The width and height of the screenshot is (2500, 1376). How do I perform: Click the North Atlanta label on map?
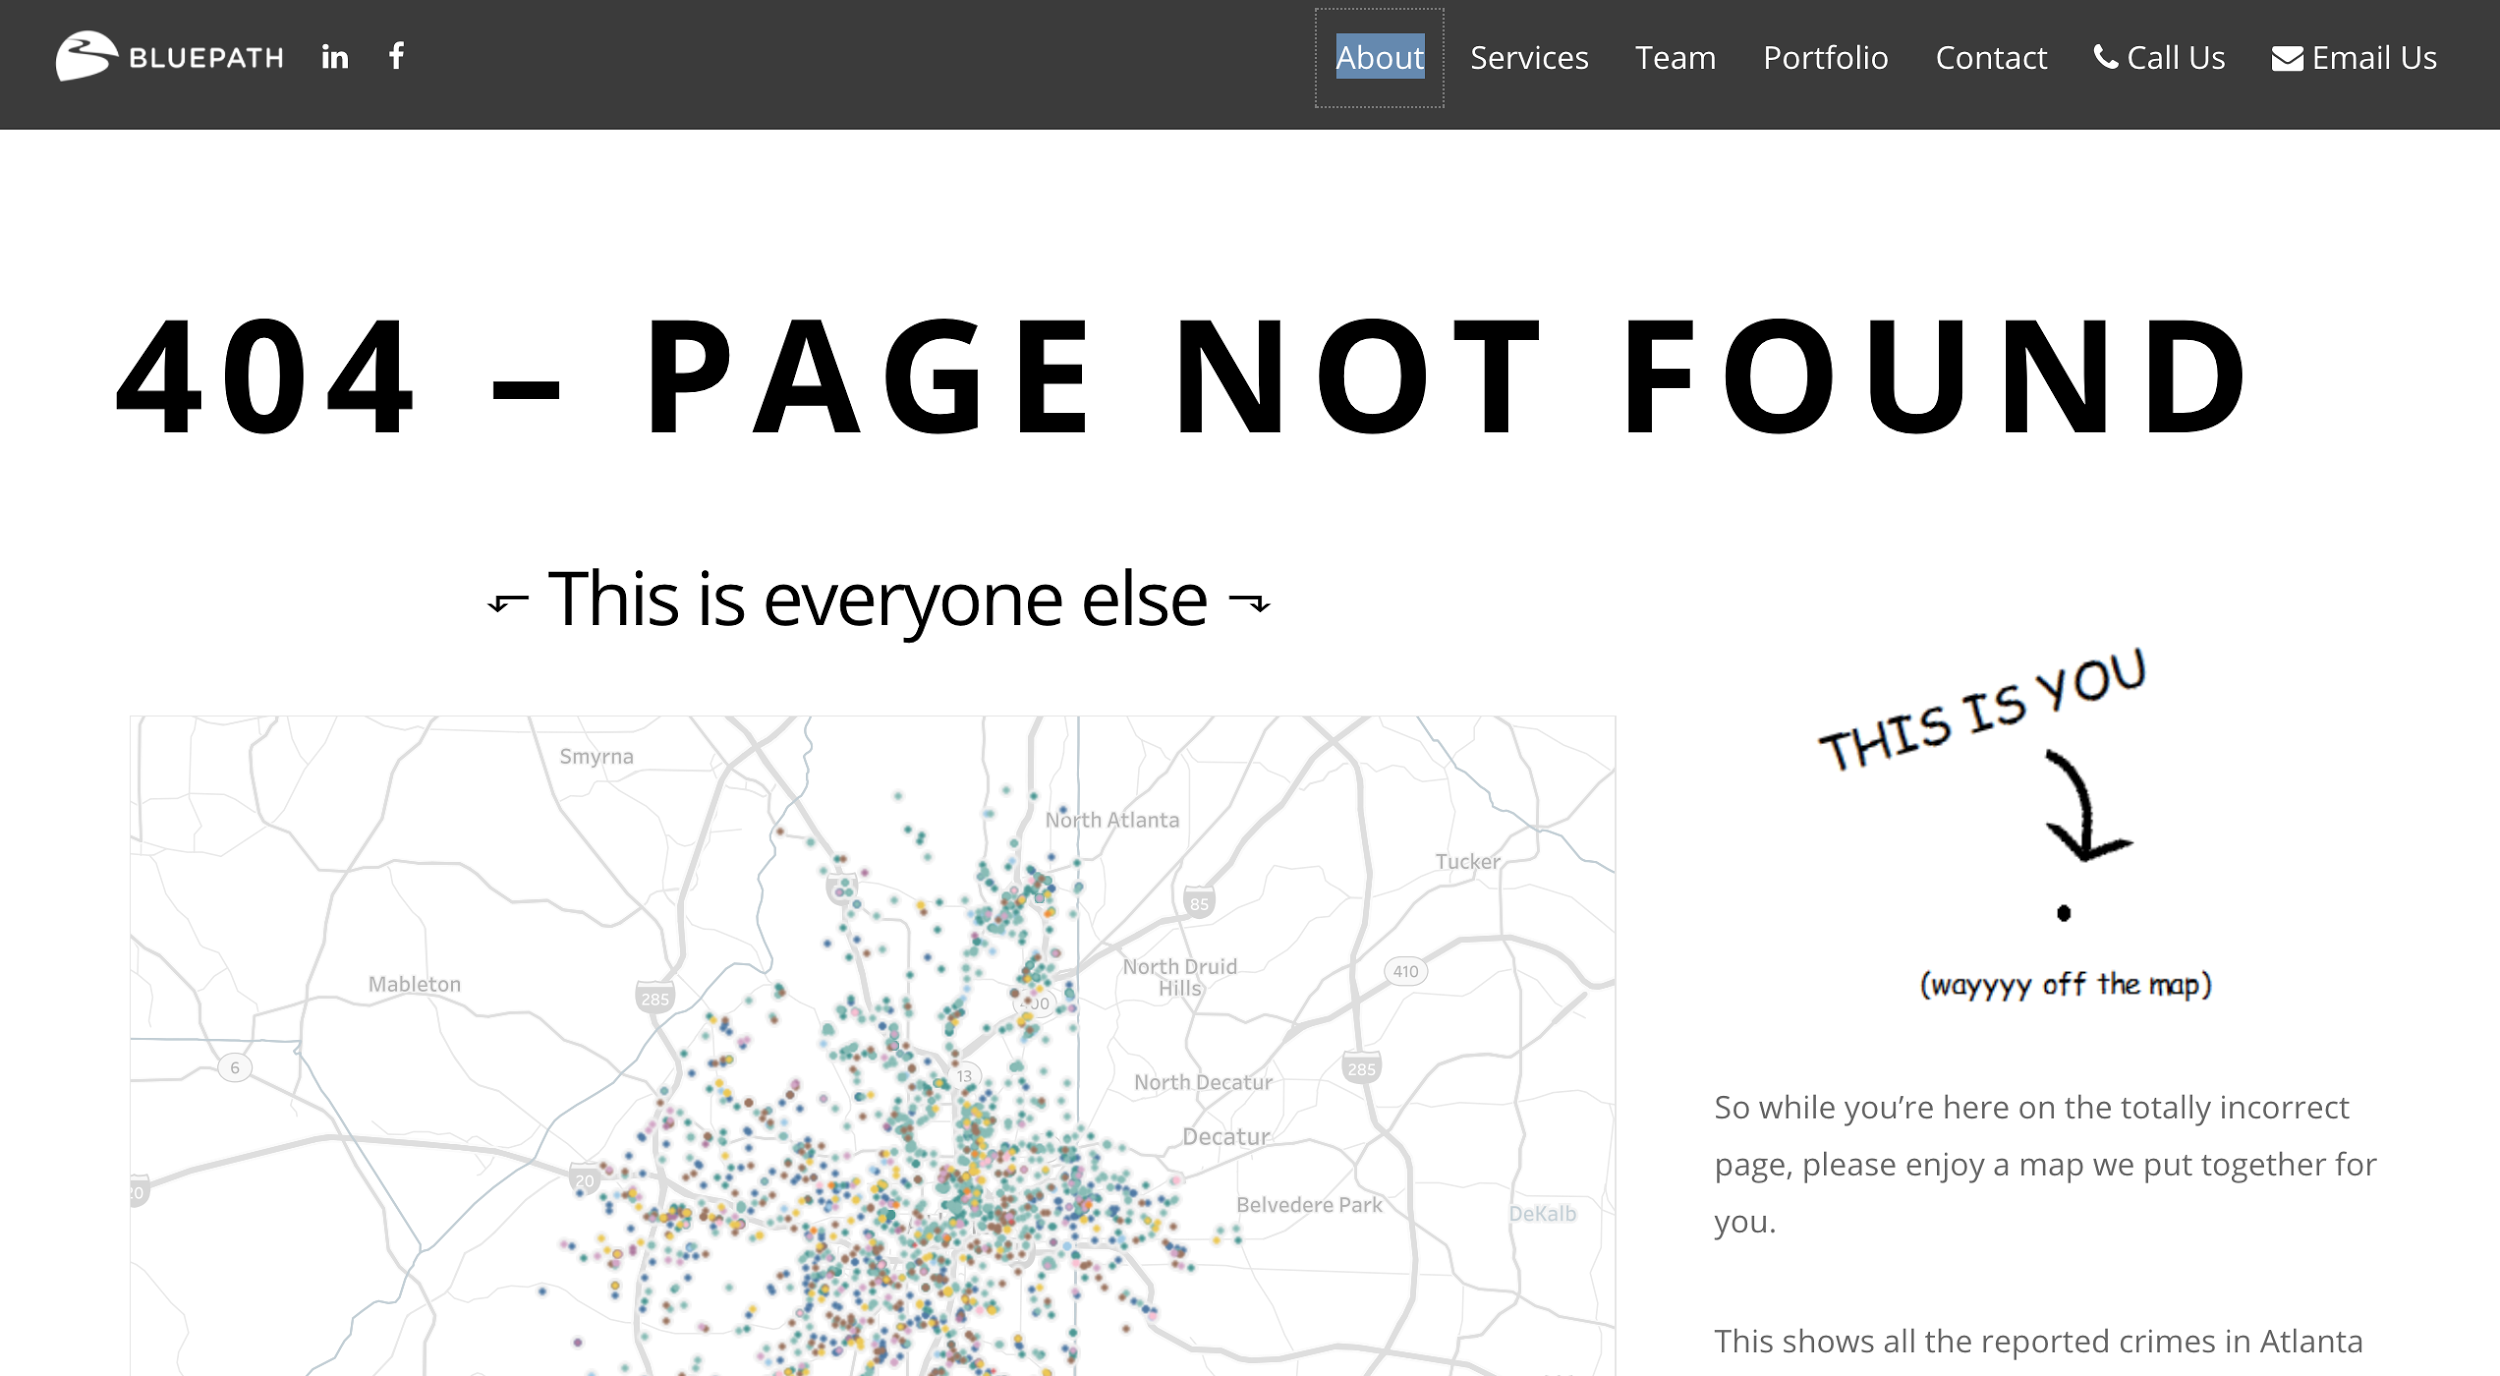point(1112,820)
